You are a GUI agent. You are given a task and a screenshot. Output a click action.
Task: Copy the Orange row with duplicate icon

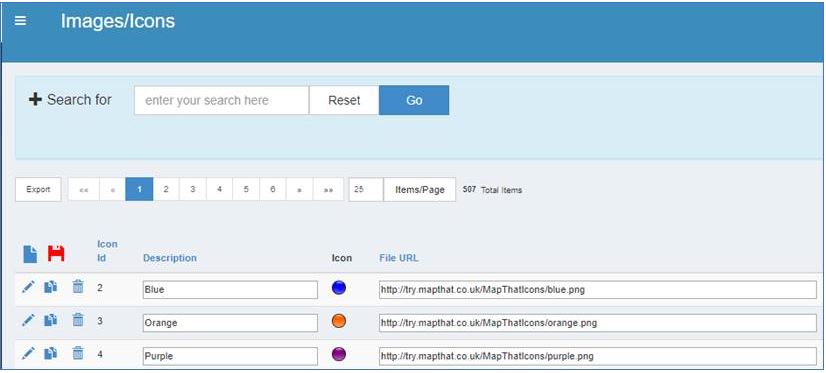(x=51, y=320)
